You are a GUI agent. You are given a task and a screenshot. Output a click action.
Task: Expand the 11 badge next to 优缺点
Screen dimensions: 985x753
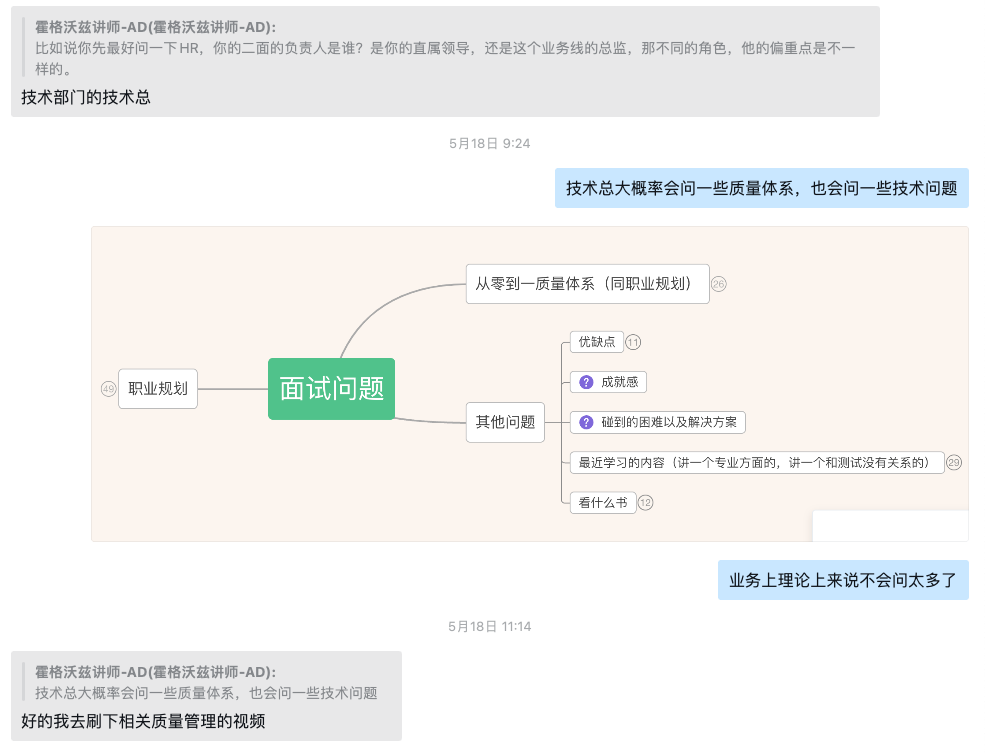point(633,342)
